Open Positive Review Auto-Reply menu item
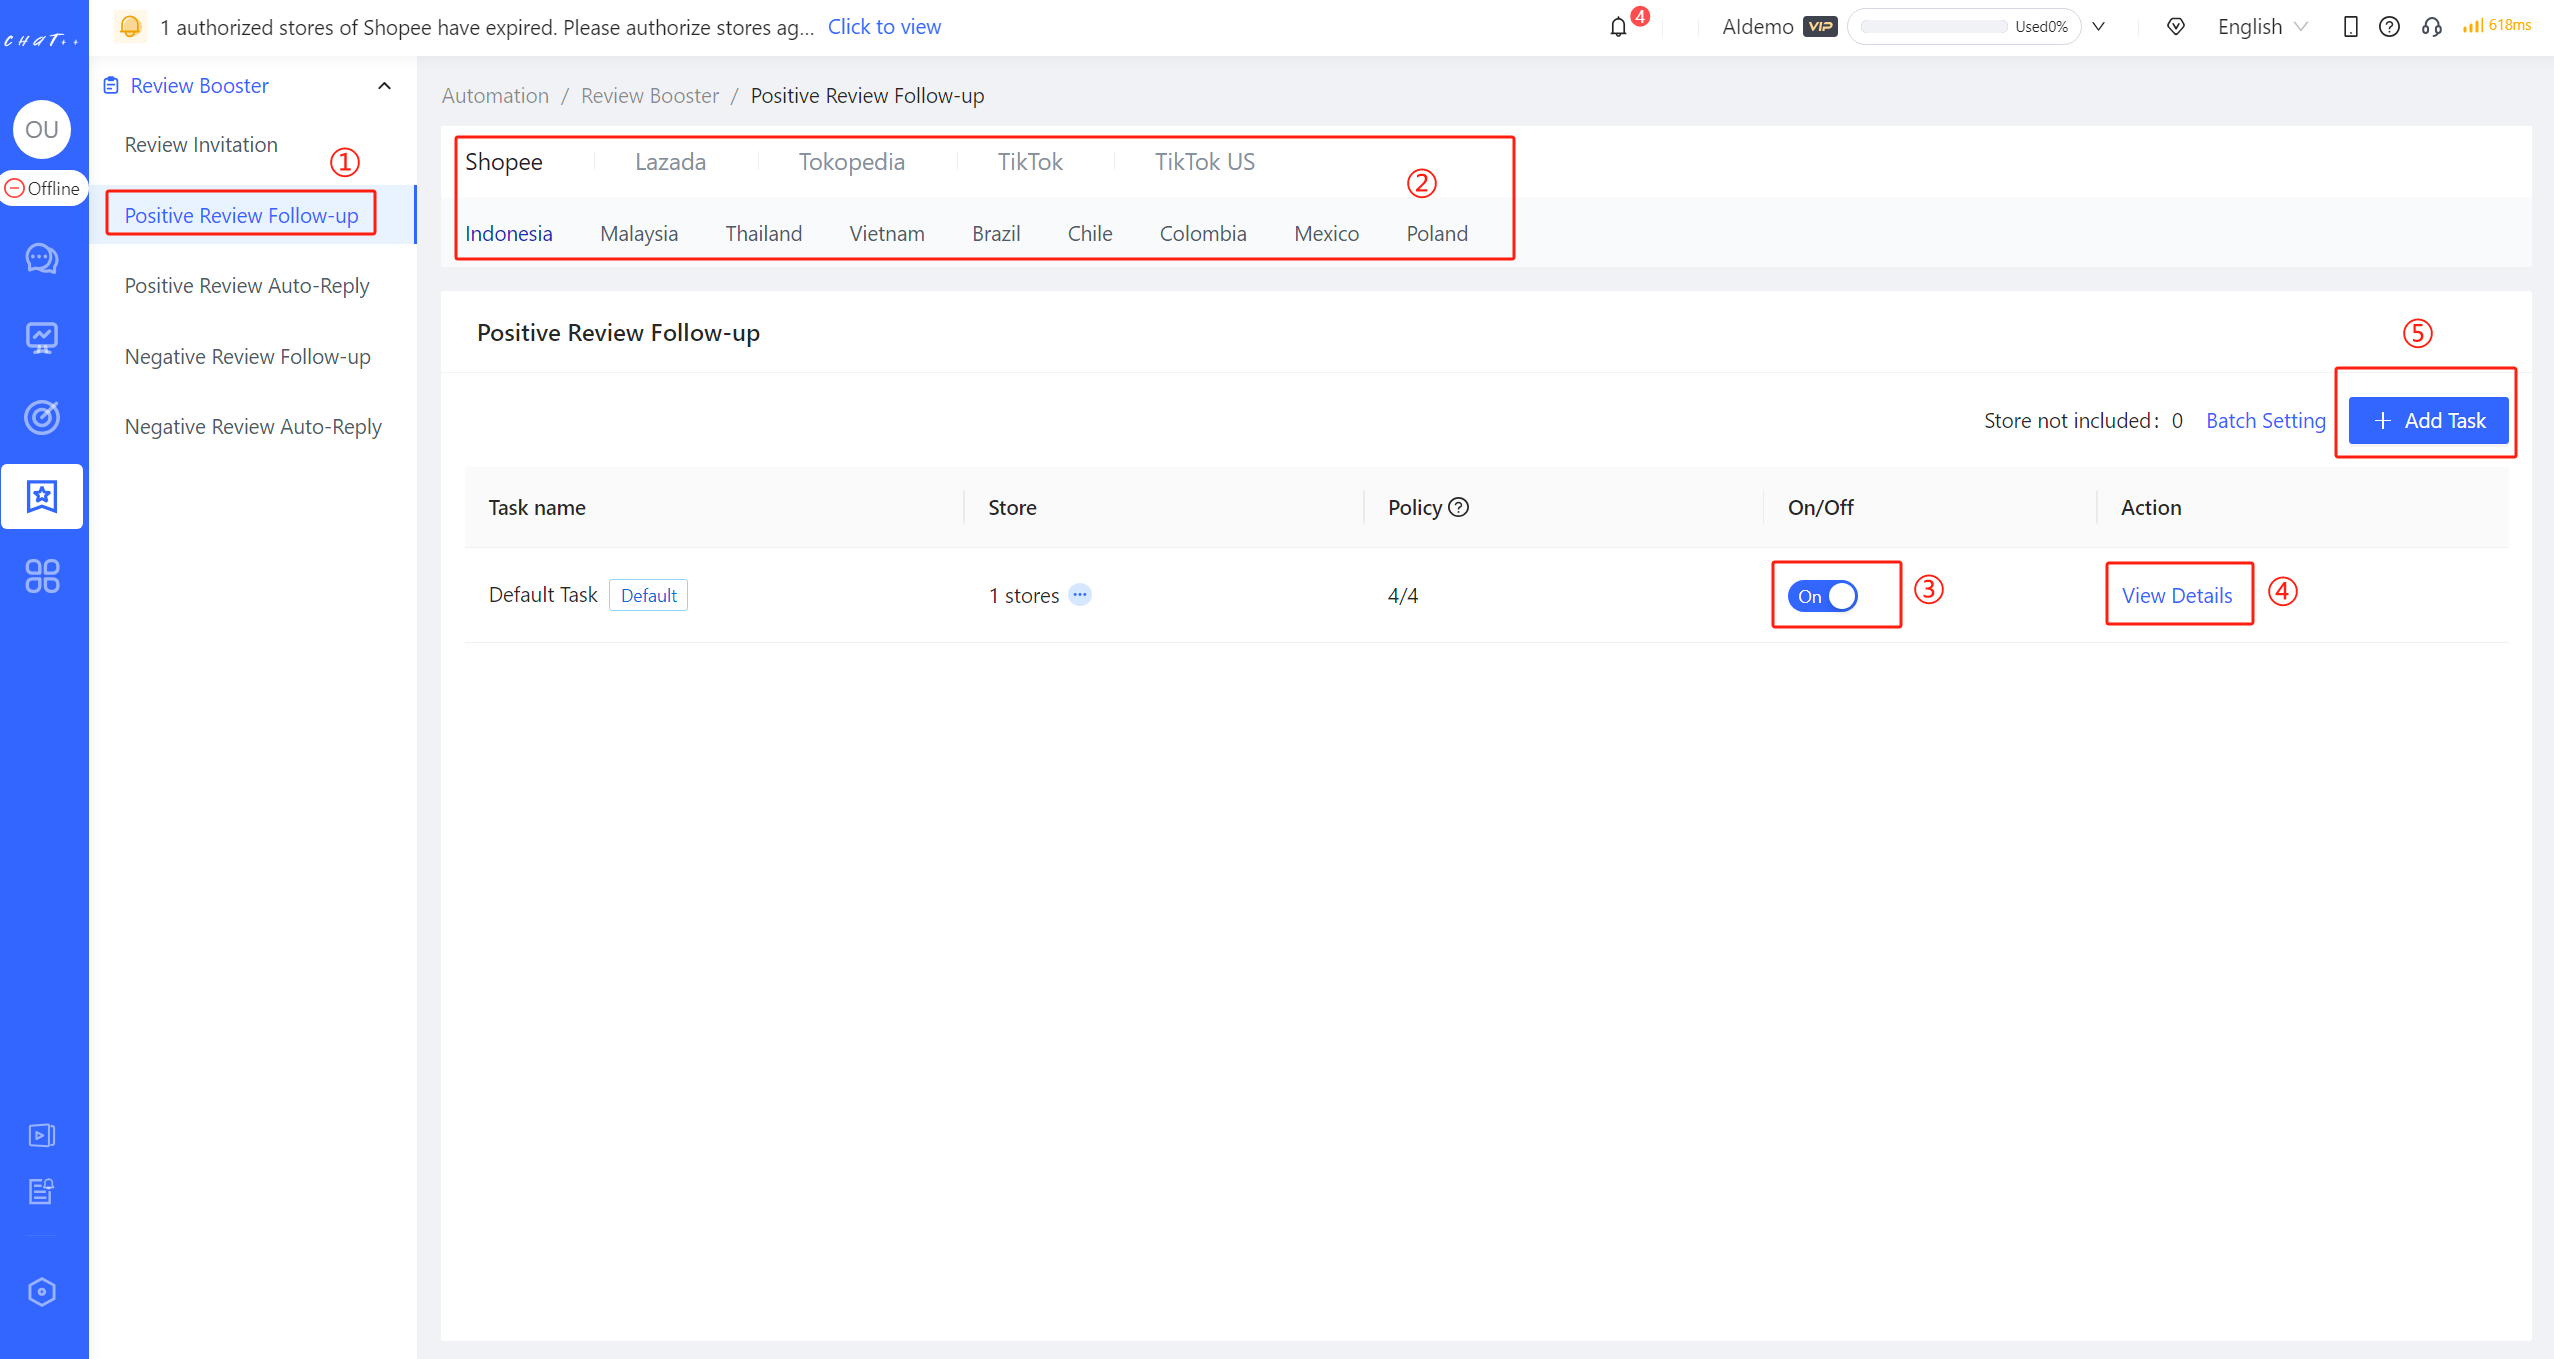Screen dimensions: 2554x1359 point(247,286)
